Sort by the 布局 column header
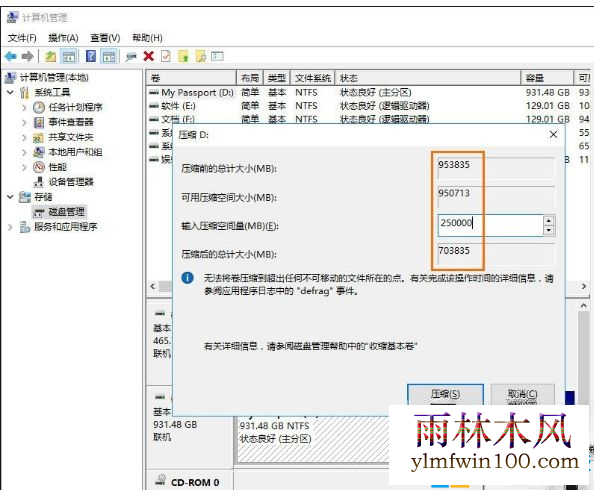This screenshot has width=594, height=490. (x=250, y=78)
